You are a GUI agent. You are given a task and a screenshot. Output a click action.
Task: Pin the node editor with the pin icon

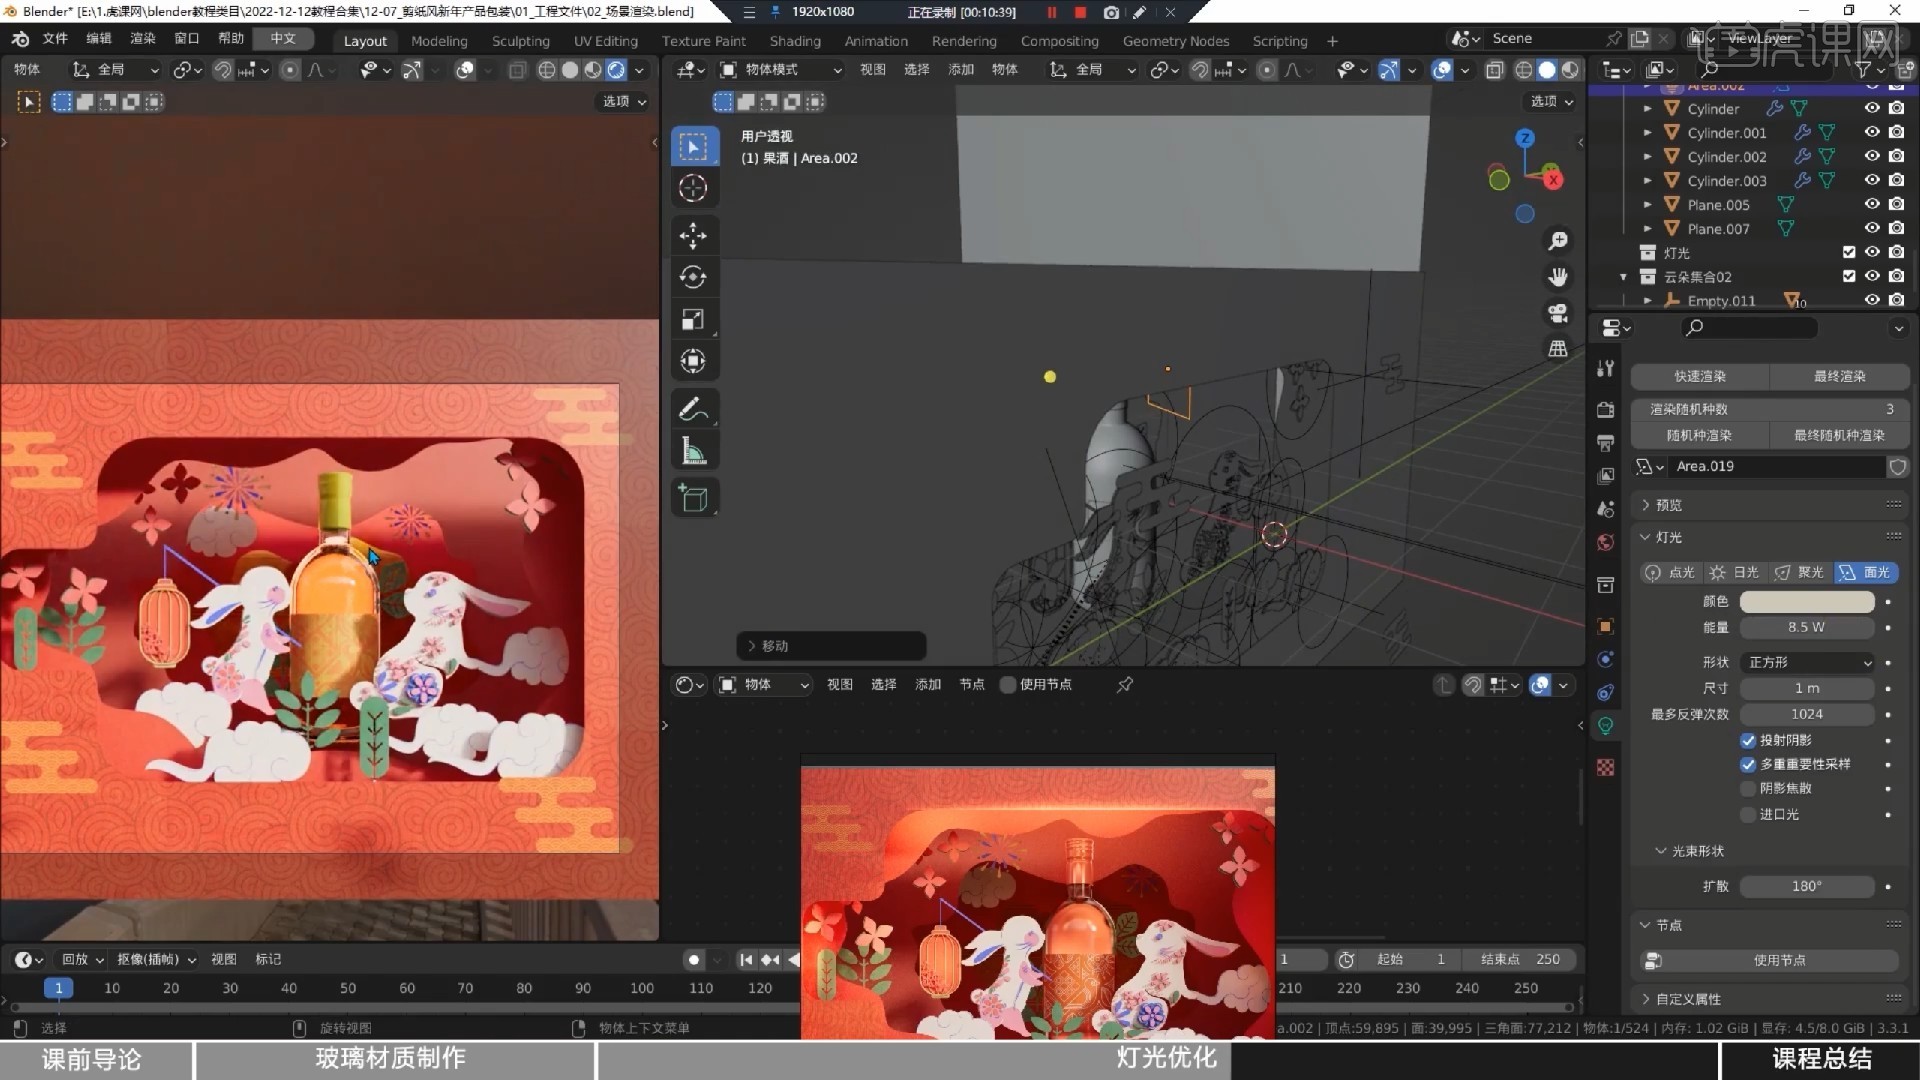1125,684
